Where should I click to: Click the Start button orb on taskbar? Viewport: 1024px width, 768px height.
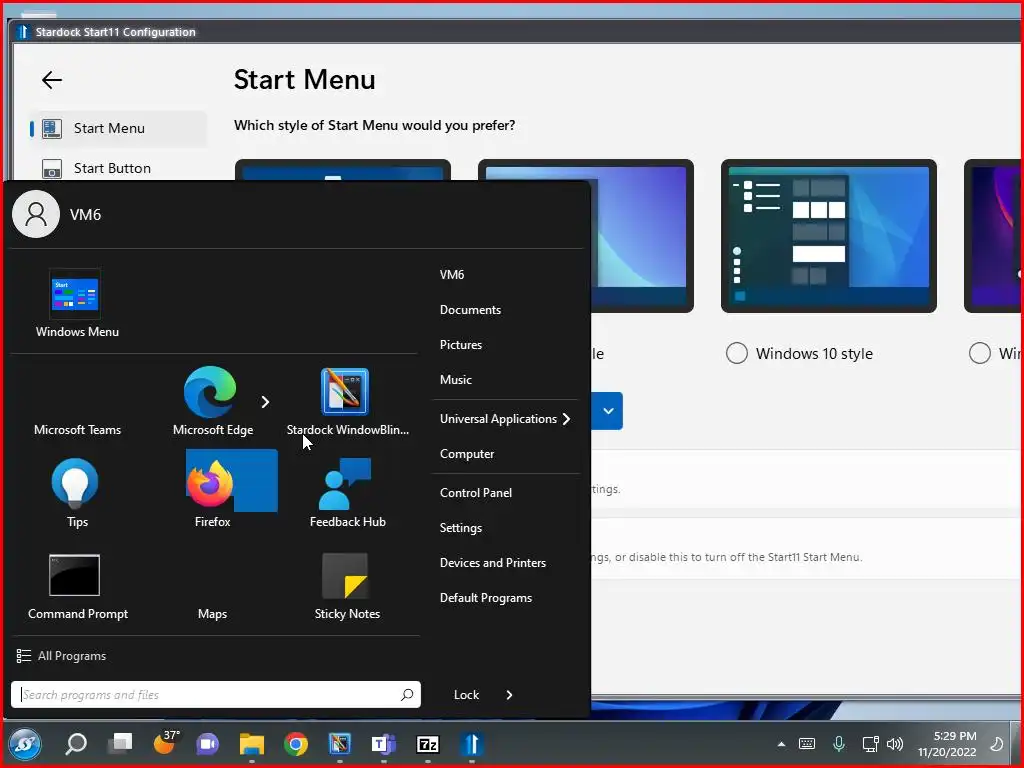point(25,744)
